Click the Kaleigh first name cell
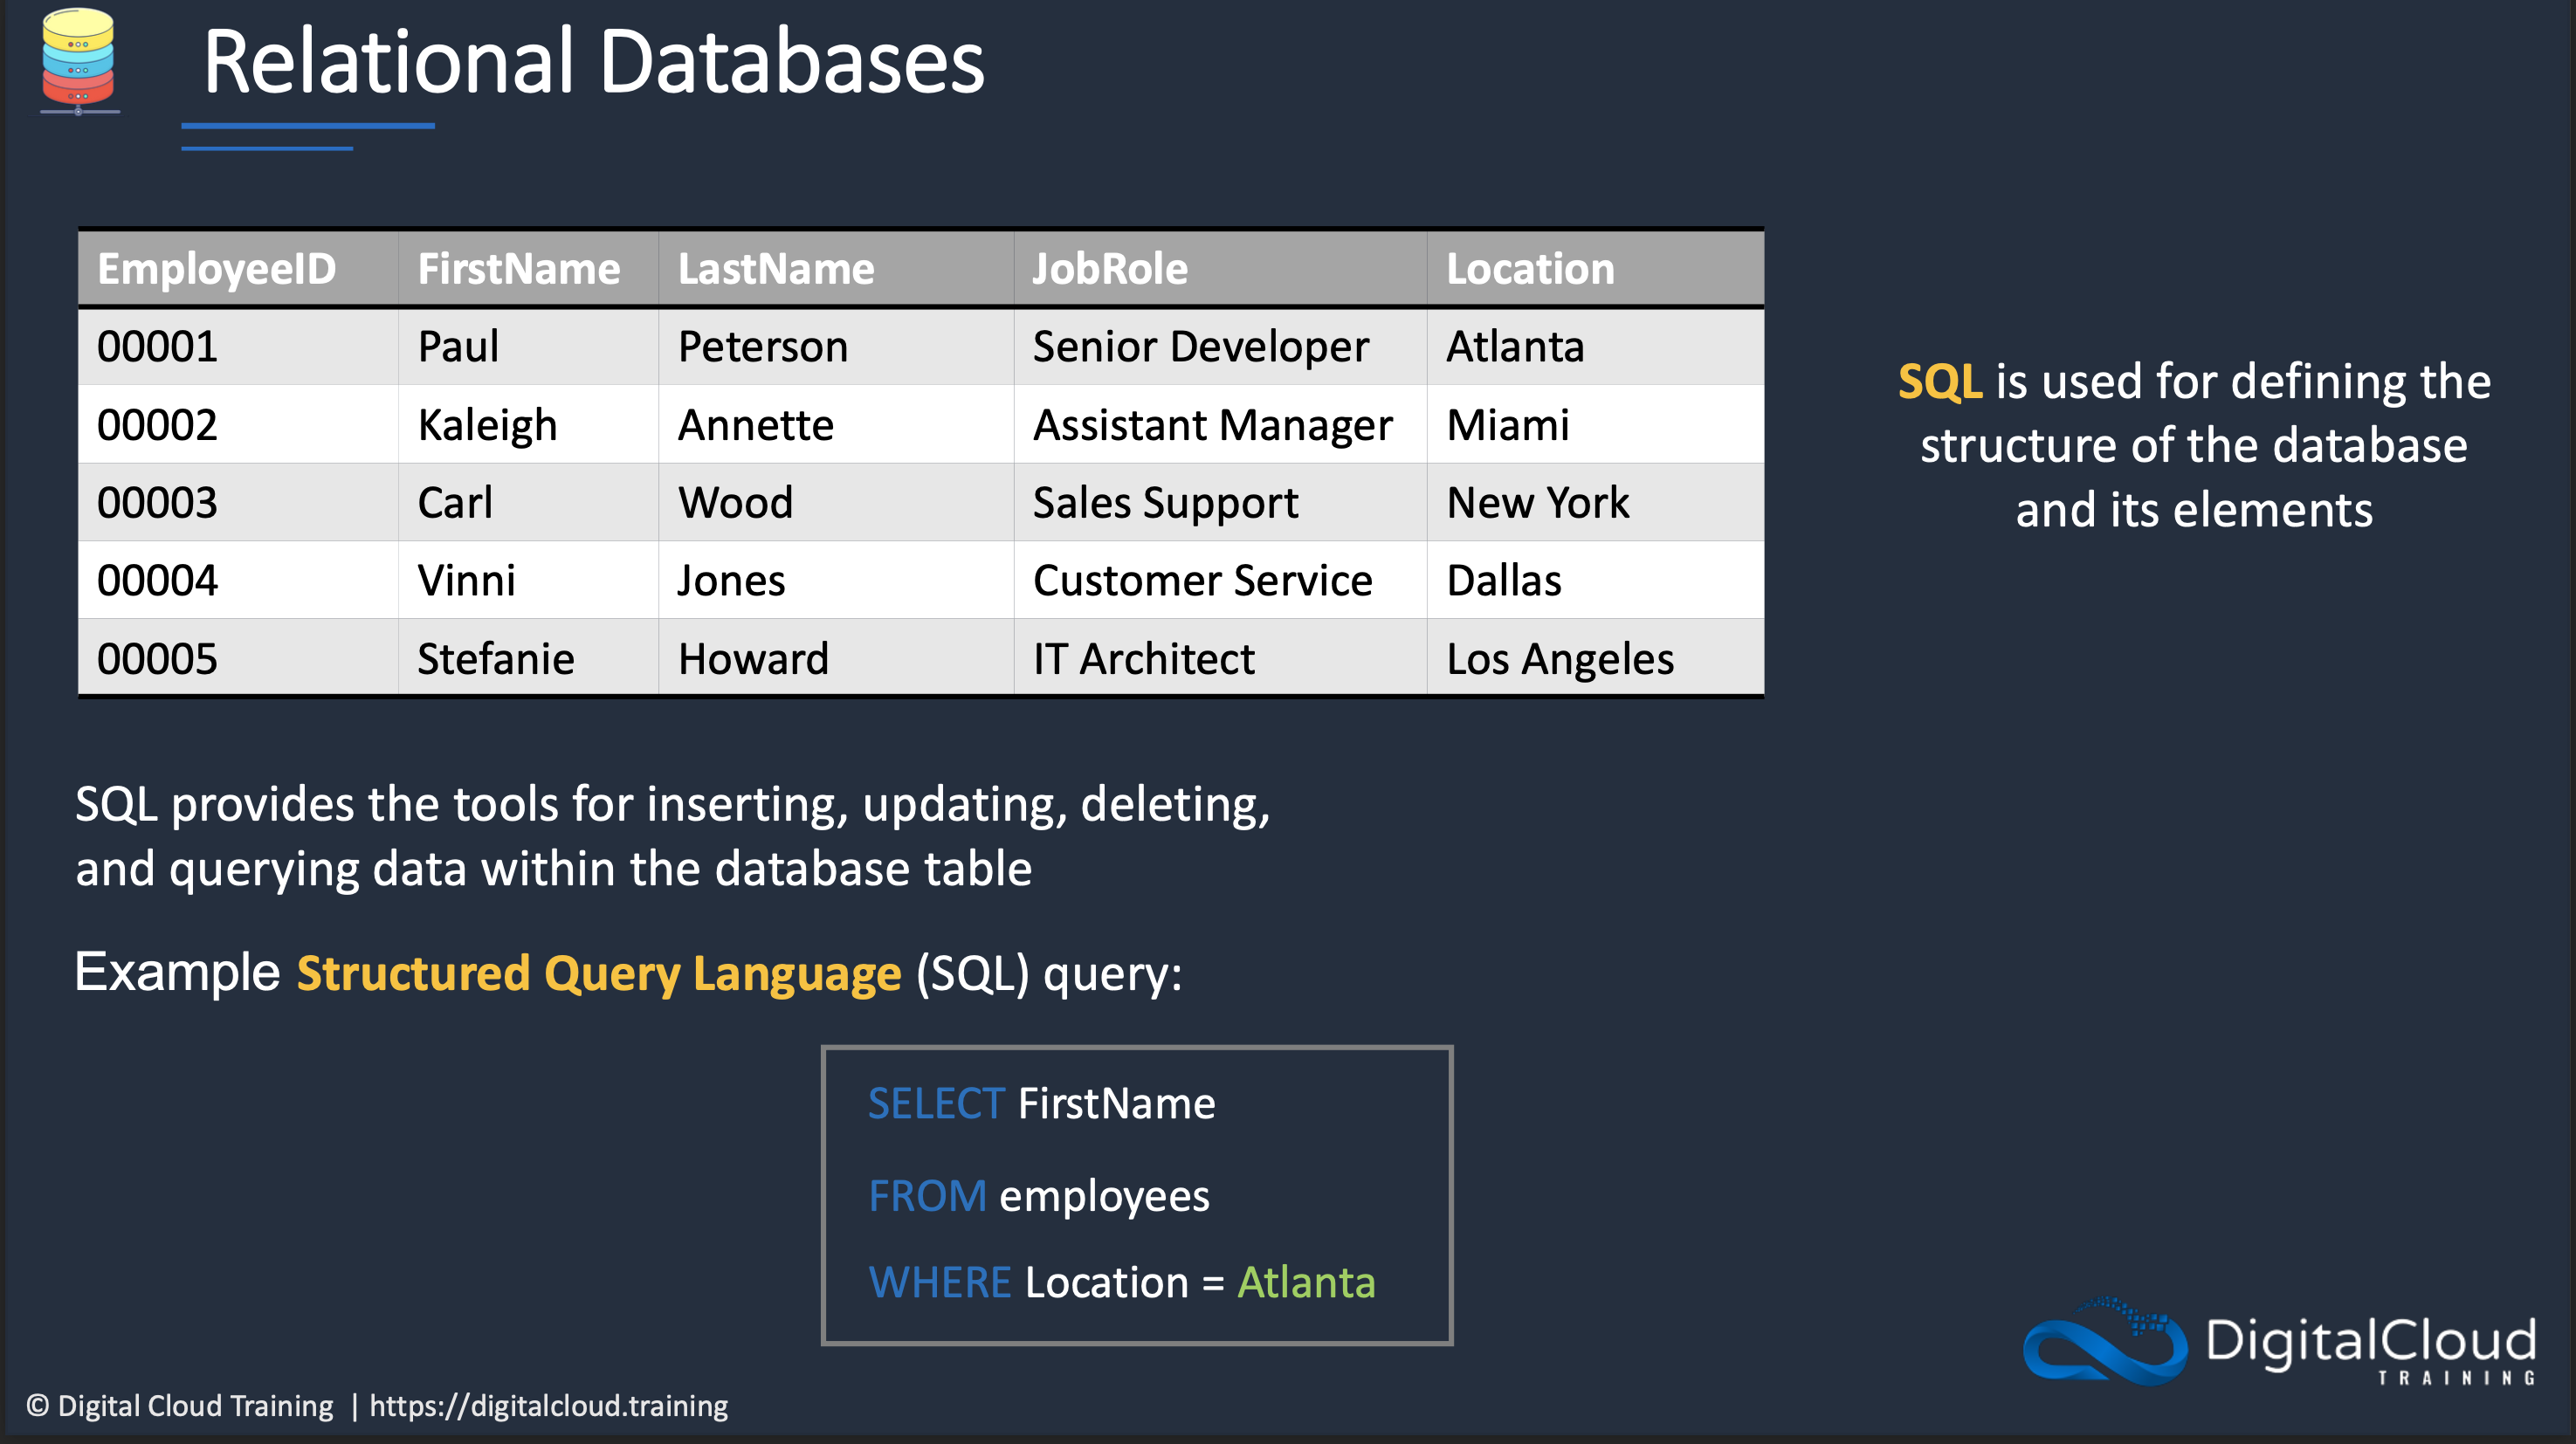The width and height of the screenshot is (2576, 1444). [x=487, y=425]
